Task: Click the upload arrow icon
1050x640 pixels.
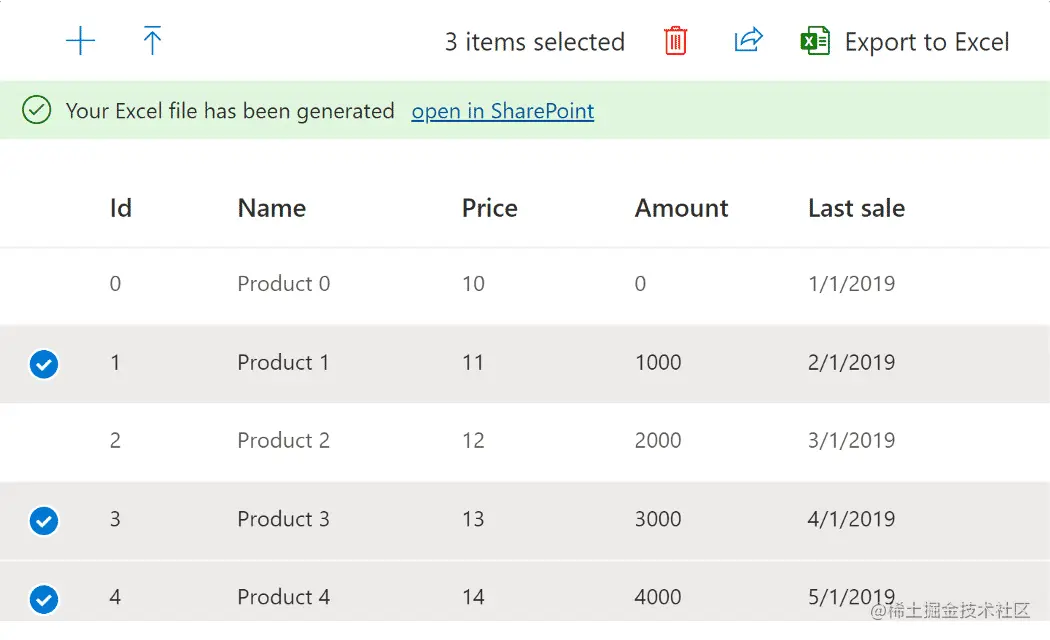Action: click(152, 41)
